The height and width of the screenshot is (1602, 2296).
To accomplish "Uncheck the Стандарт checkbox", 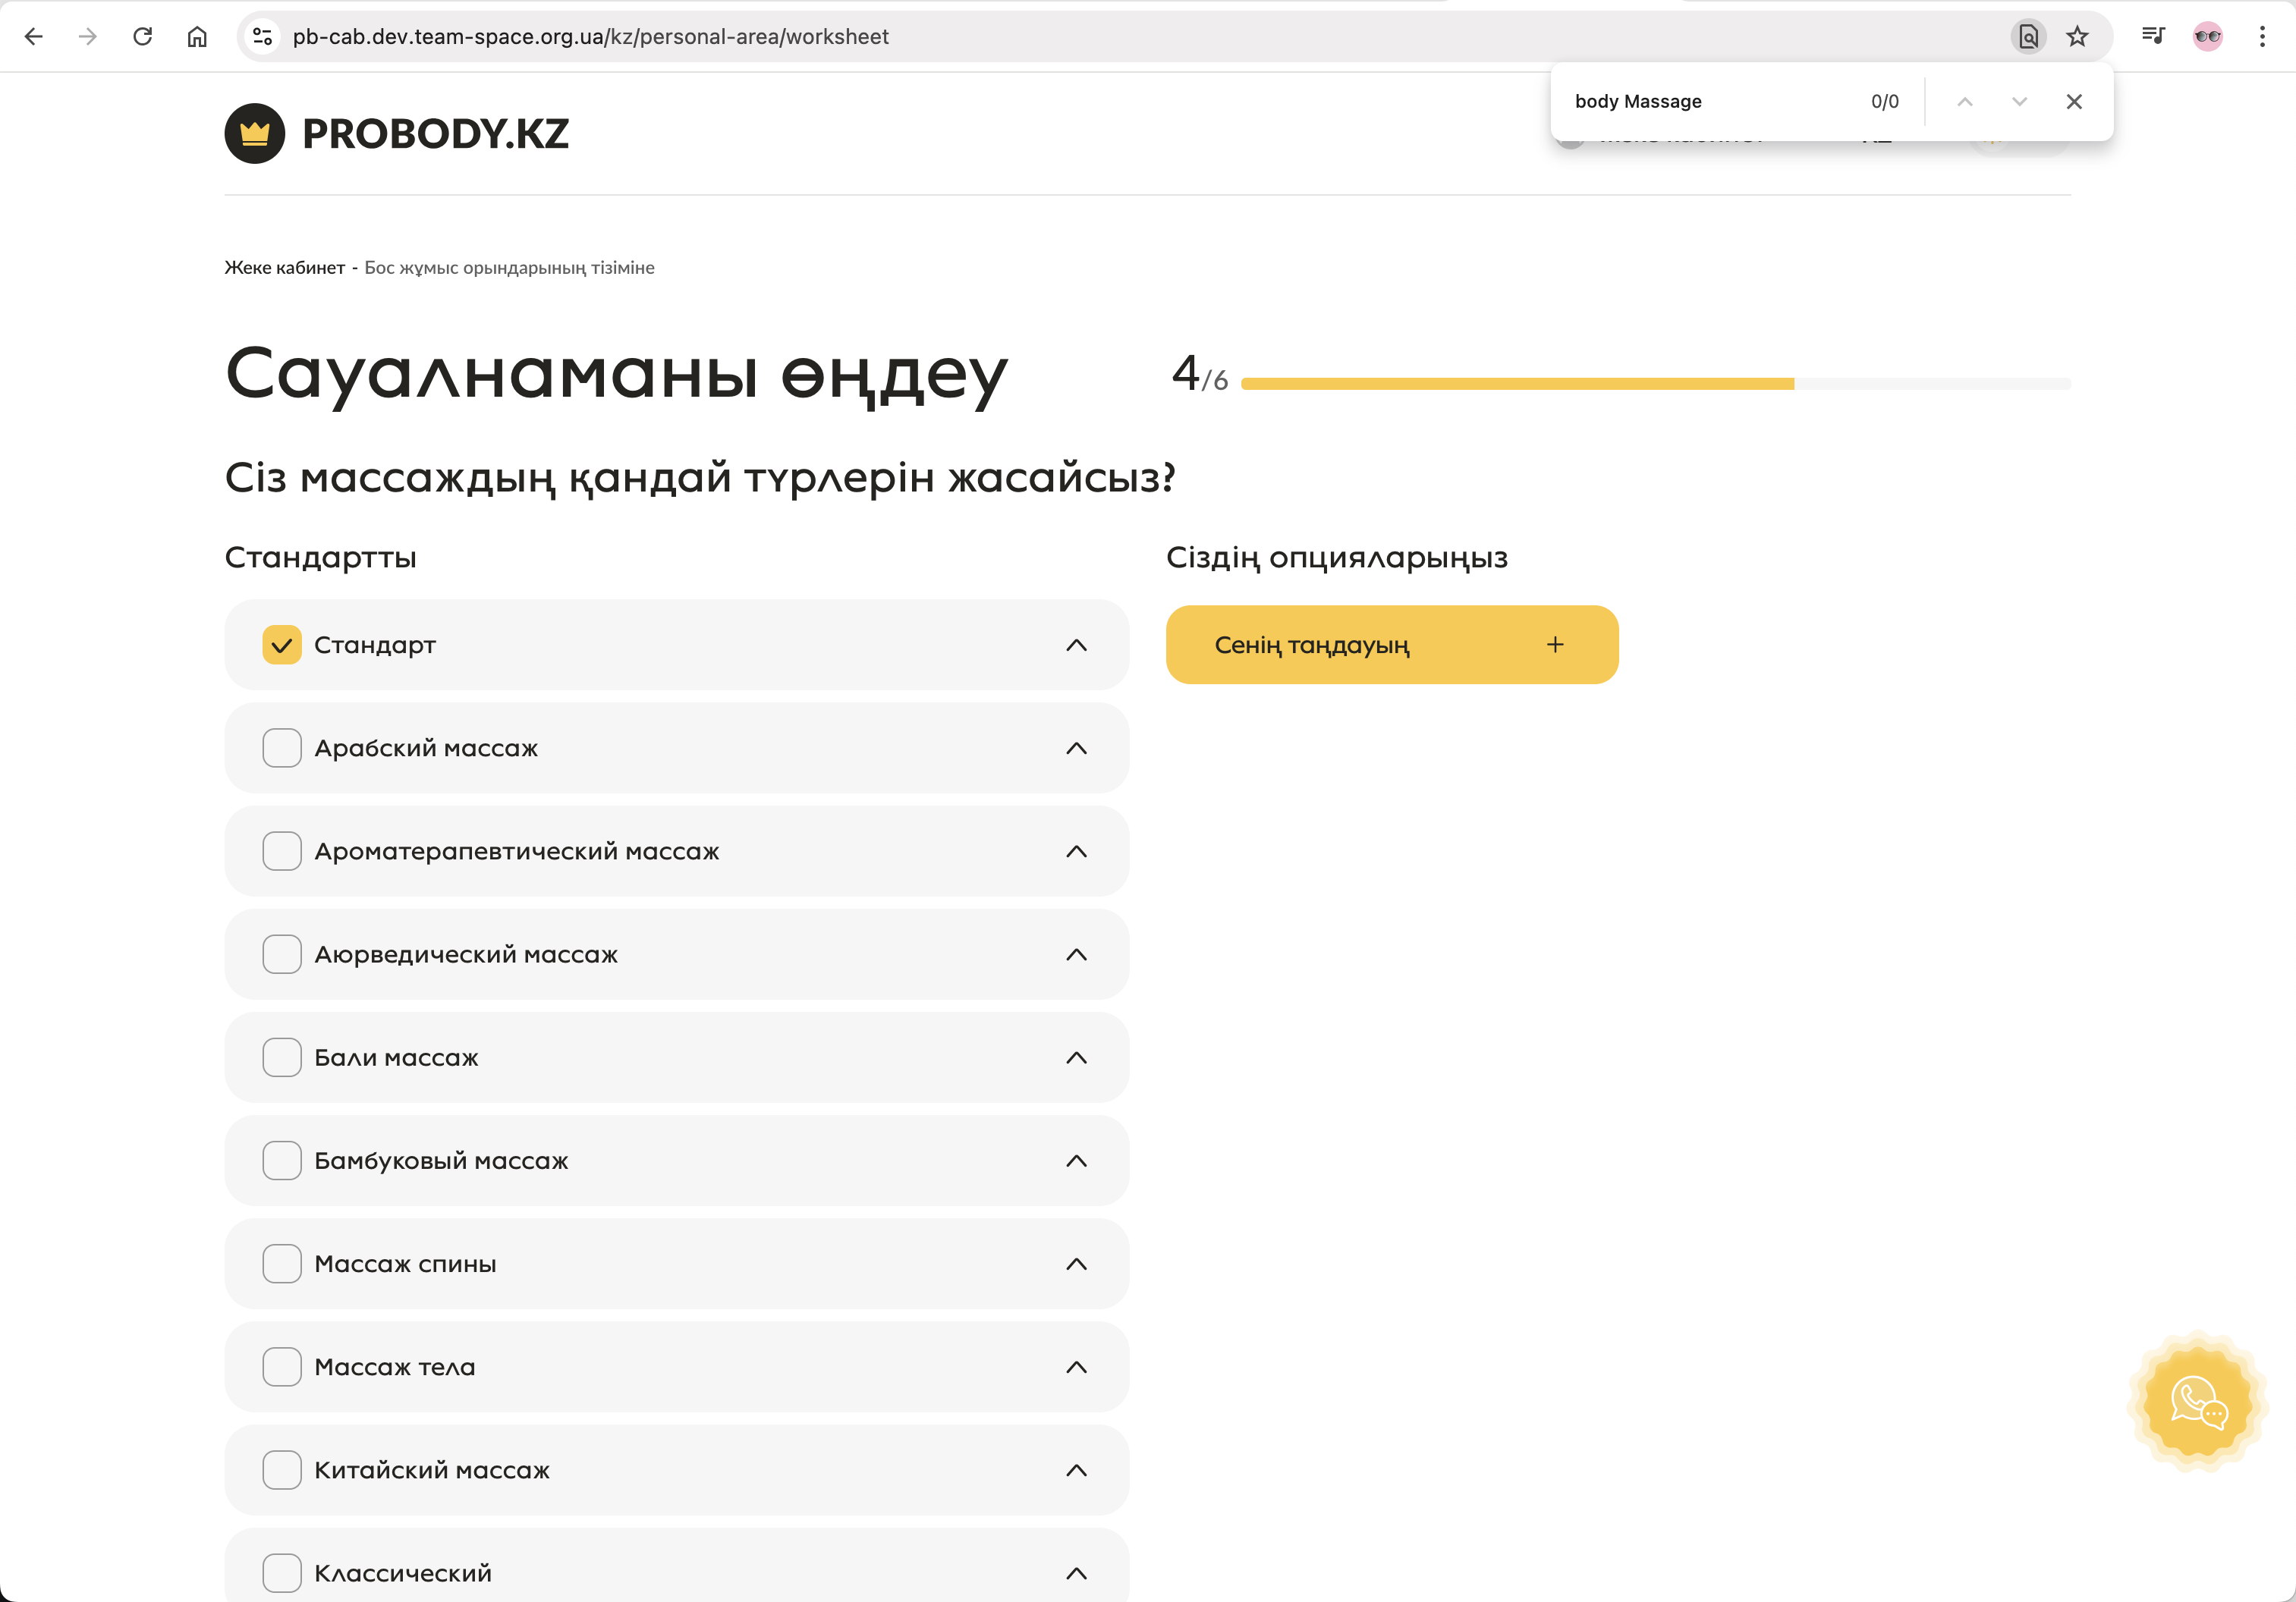I will click(x=282, y=645).
